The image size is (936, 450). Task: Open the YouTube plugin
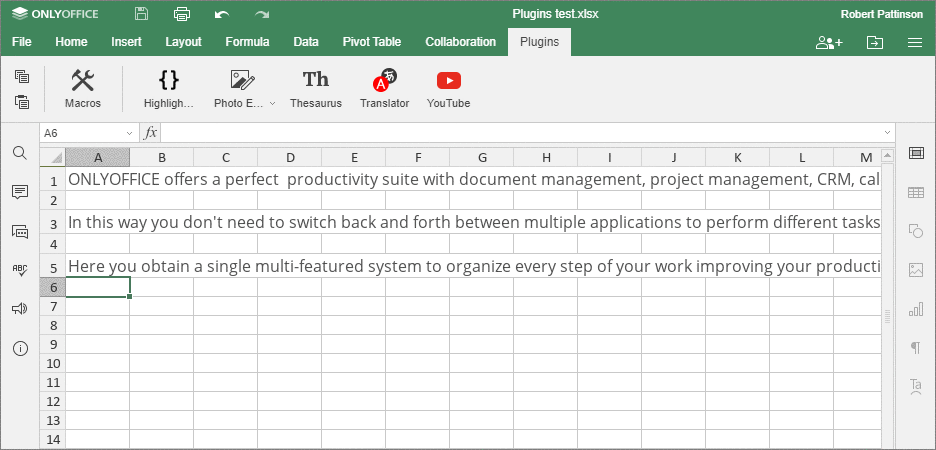pyautogui.click(x=448, y=88)
